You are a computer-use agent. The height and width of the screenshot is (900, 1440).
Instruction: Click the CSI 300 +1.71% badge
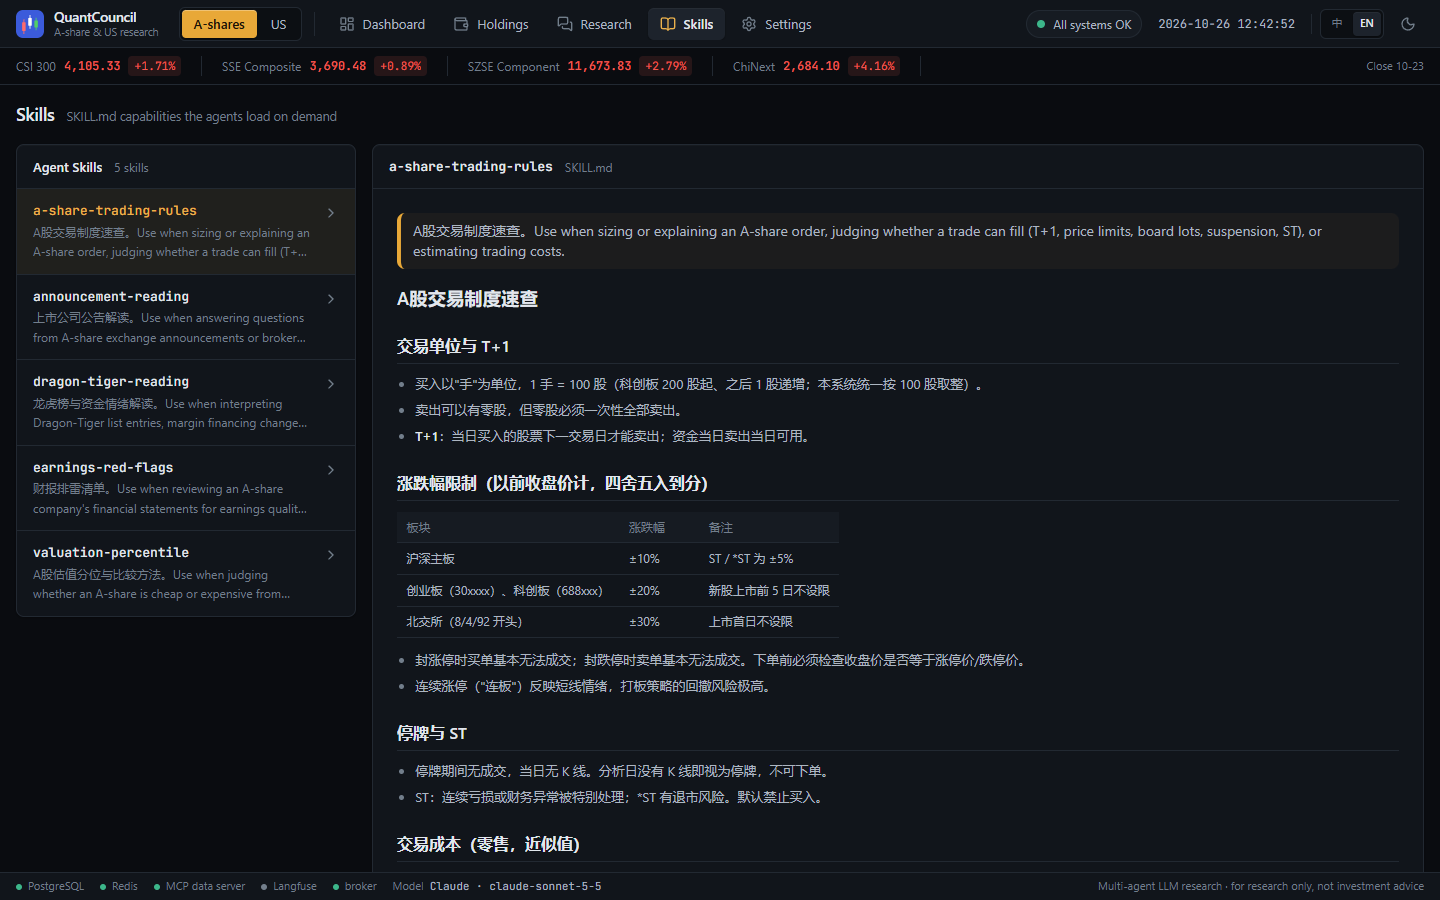[x=155, y=66]
